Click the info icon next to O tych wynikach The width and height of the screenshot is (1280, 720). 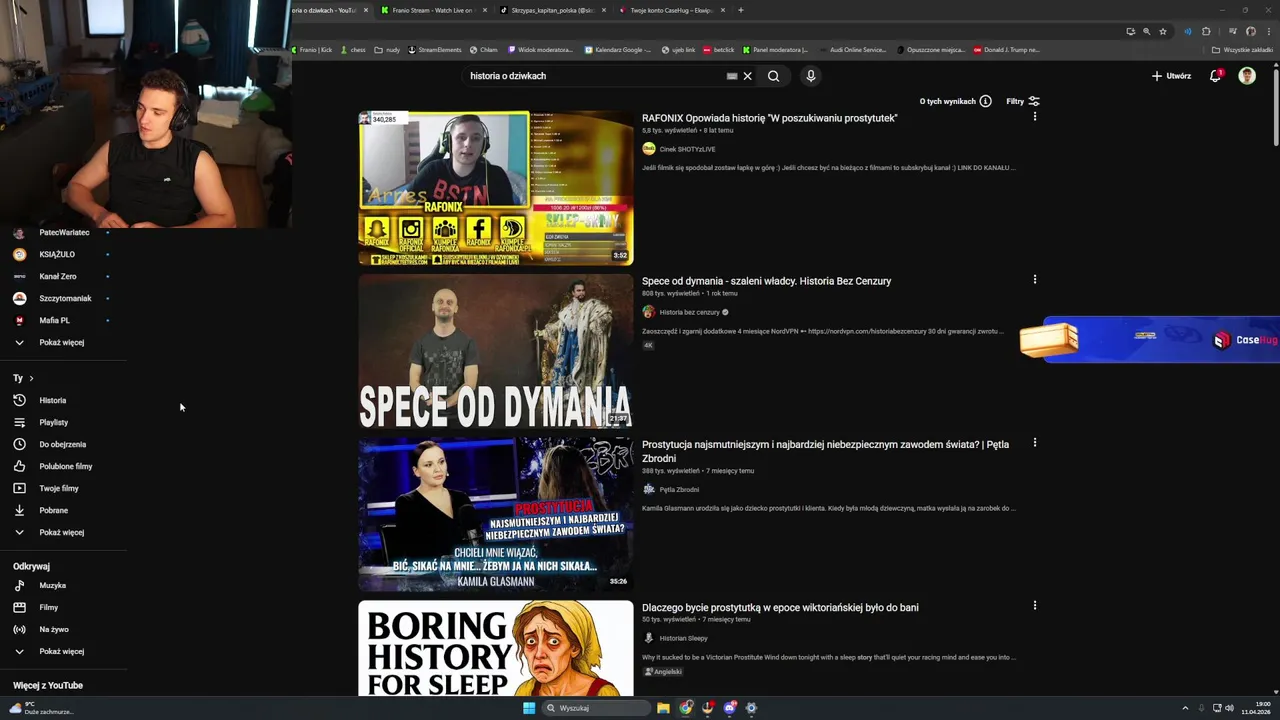(985, 101)
